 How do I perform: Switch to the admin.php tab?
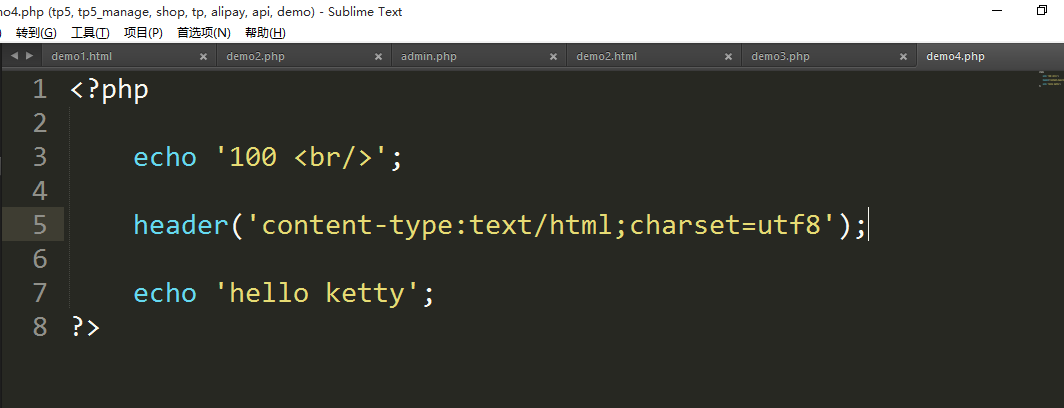coord(428,57)
